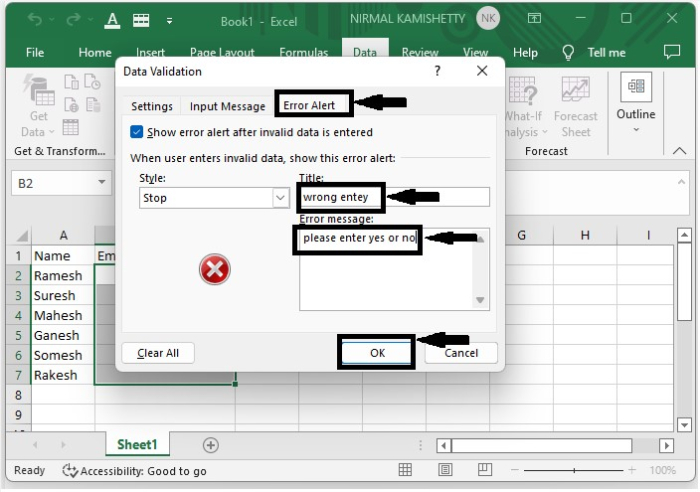
Task: Switch to Normal view icon in the status bar
Action: [405, 470]
